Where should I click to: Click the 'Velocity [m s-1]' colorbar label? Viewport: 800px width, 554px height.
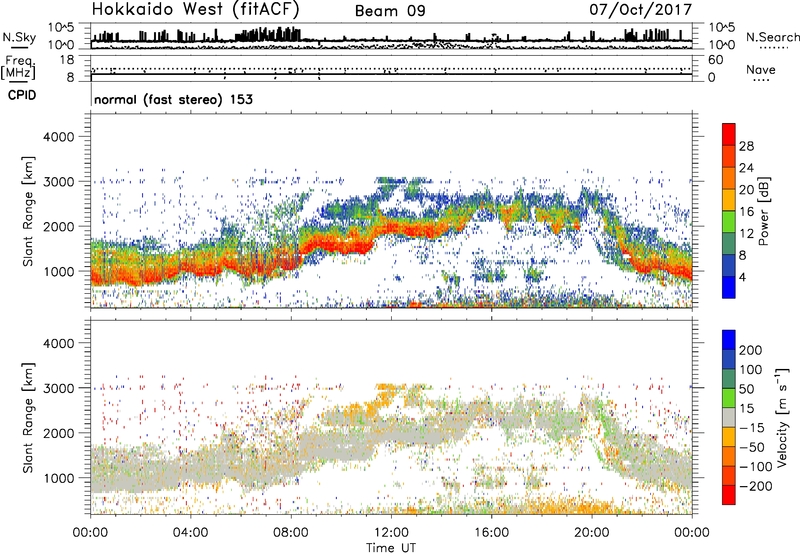coord(782,417)
